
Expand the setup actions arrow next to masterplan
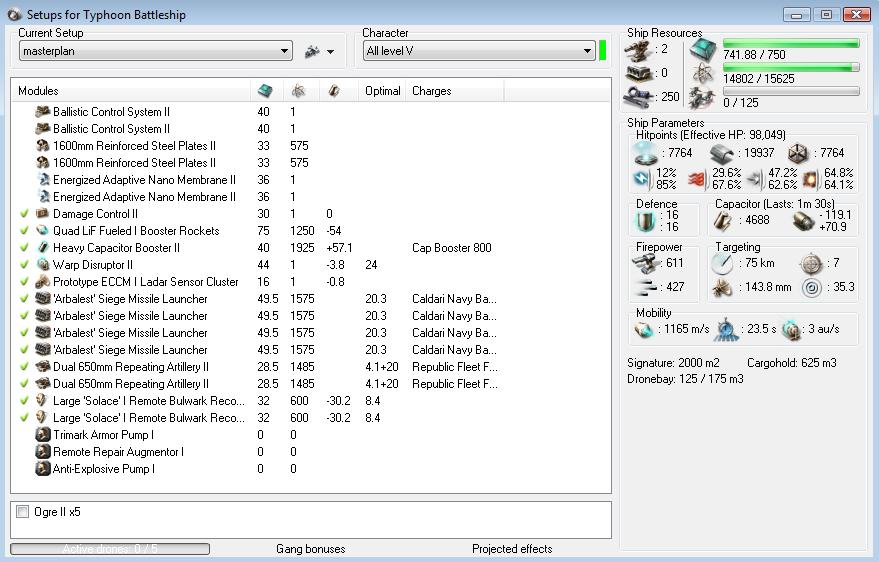pos(331,52)
